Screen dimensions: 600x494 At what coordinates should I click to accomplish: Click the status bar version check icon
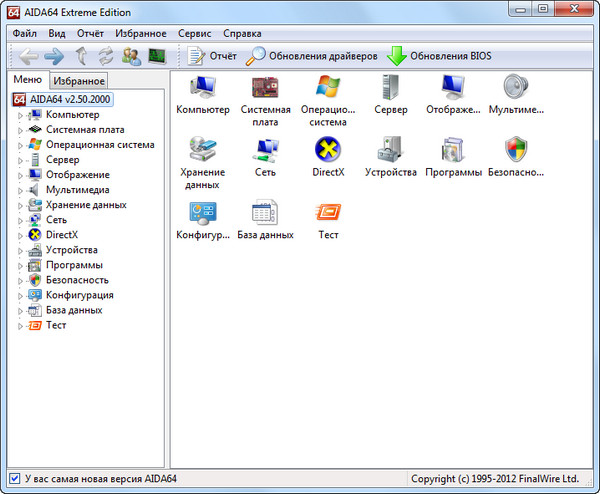[x=13, y=478]
